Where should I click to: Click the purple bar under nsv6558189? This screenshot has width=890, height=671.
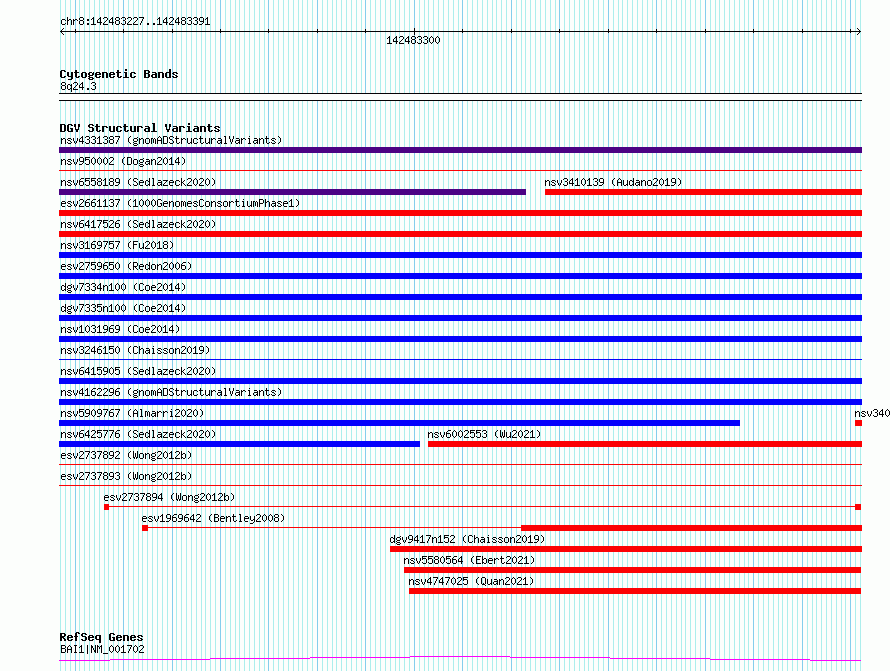292,192
